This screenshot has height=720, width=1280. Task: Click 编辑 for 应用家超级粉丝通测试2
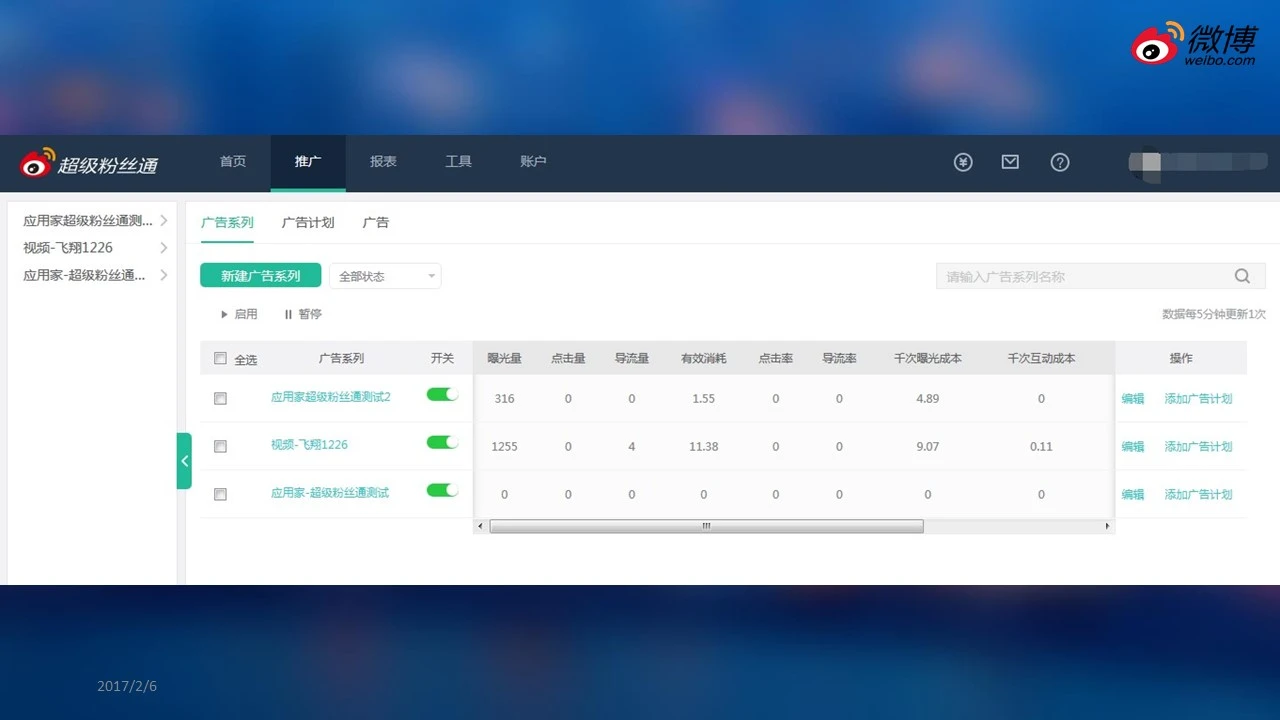pyautogui.click(x=1133, y=398)
